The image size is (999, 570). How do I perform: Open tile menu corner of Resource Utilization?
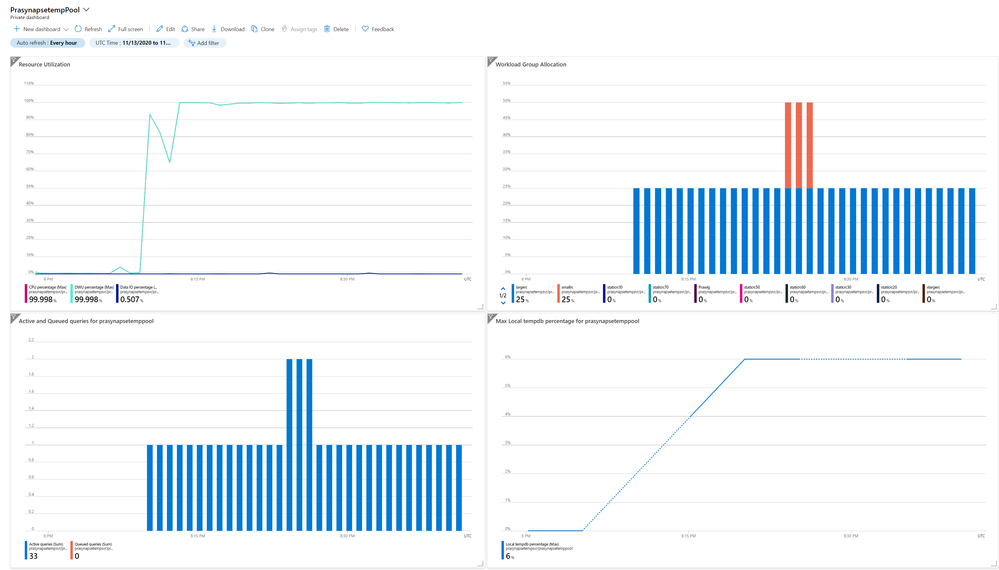click(x=14, y=61)
